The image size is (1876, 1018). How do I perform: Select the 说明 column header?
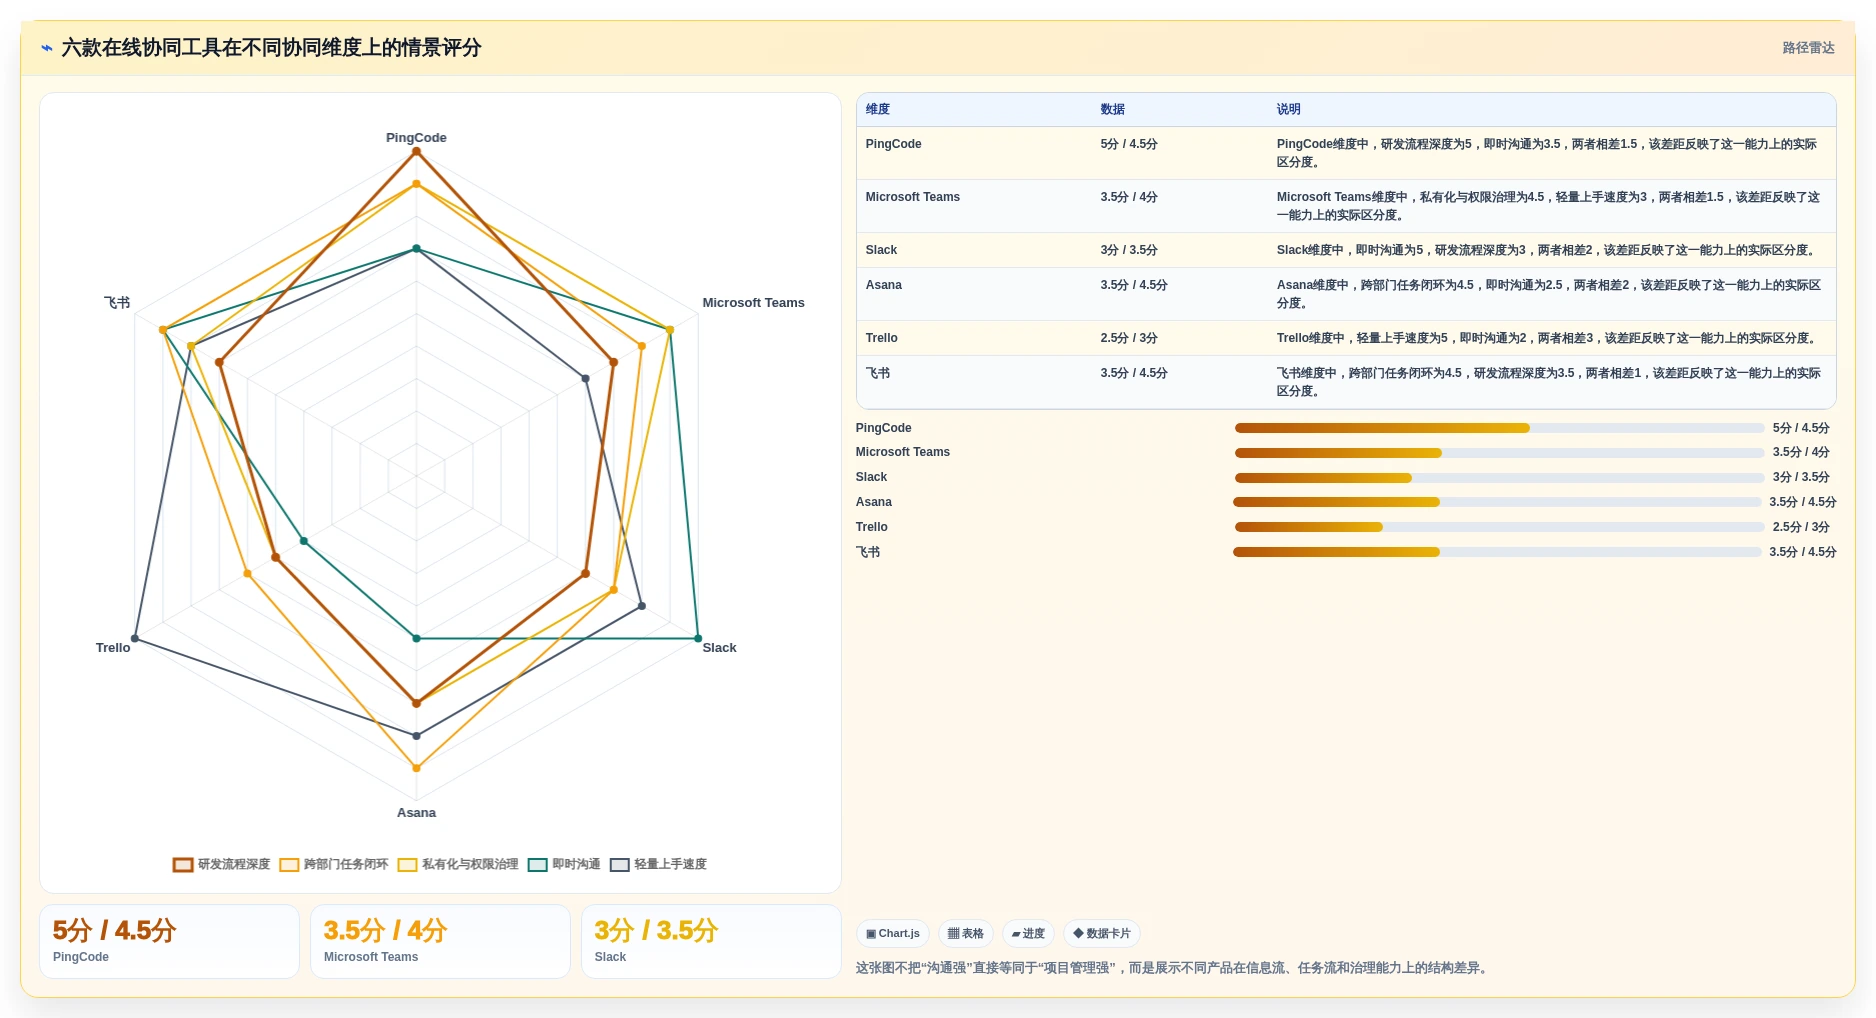pos(1288,110)
